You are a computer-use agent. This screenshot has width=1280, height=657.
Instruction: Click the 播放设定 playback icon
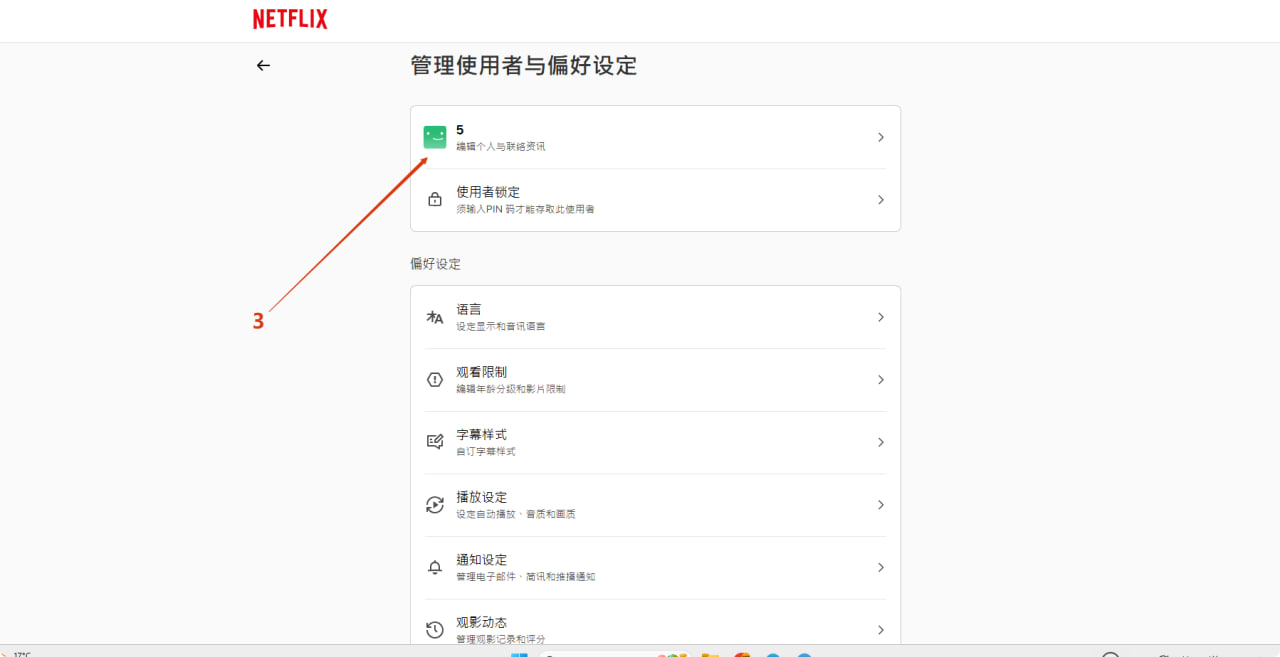coord(435,505)
